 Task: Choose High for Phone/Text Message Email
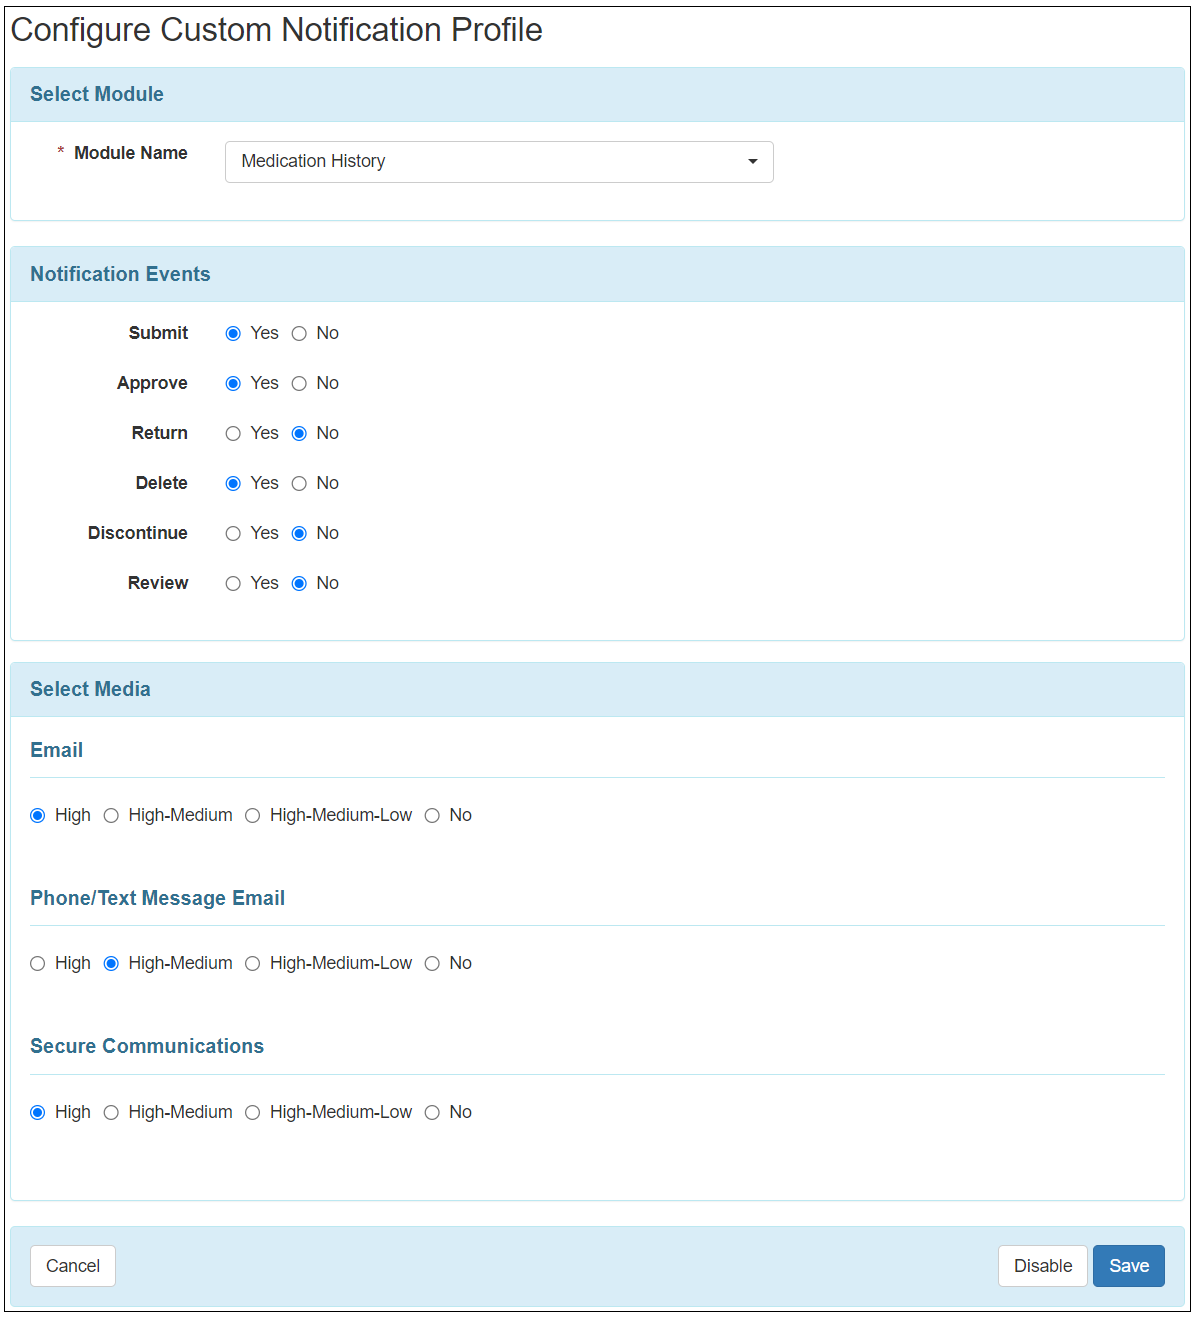[x=38, y=964]
